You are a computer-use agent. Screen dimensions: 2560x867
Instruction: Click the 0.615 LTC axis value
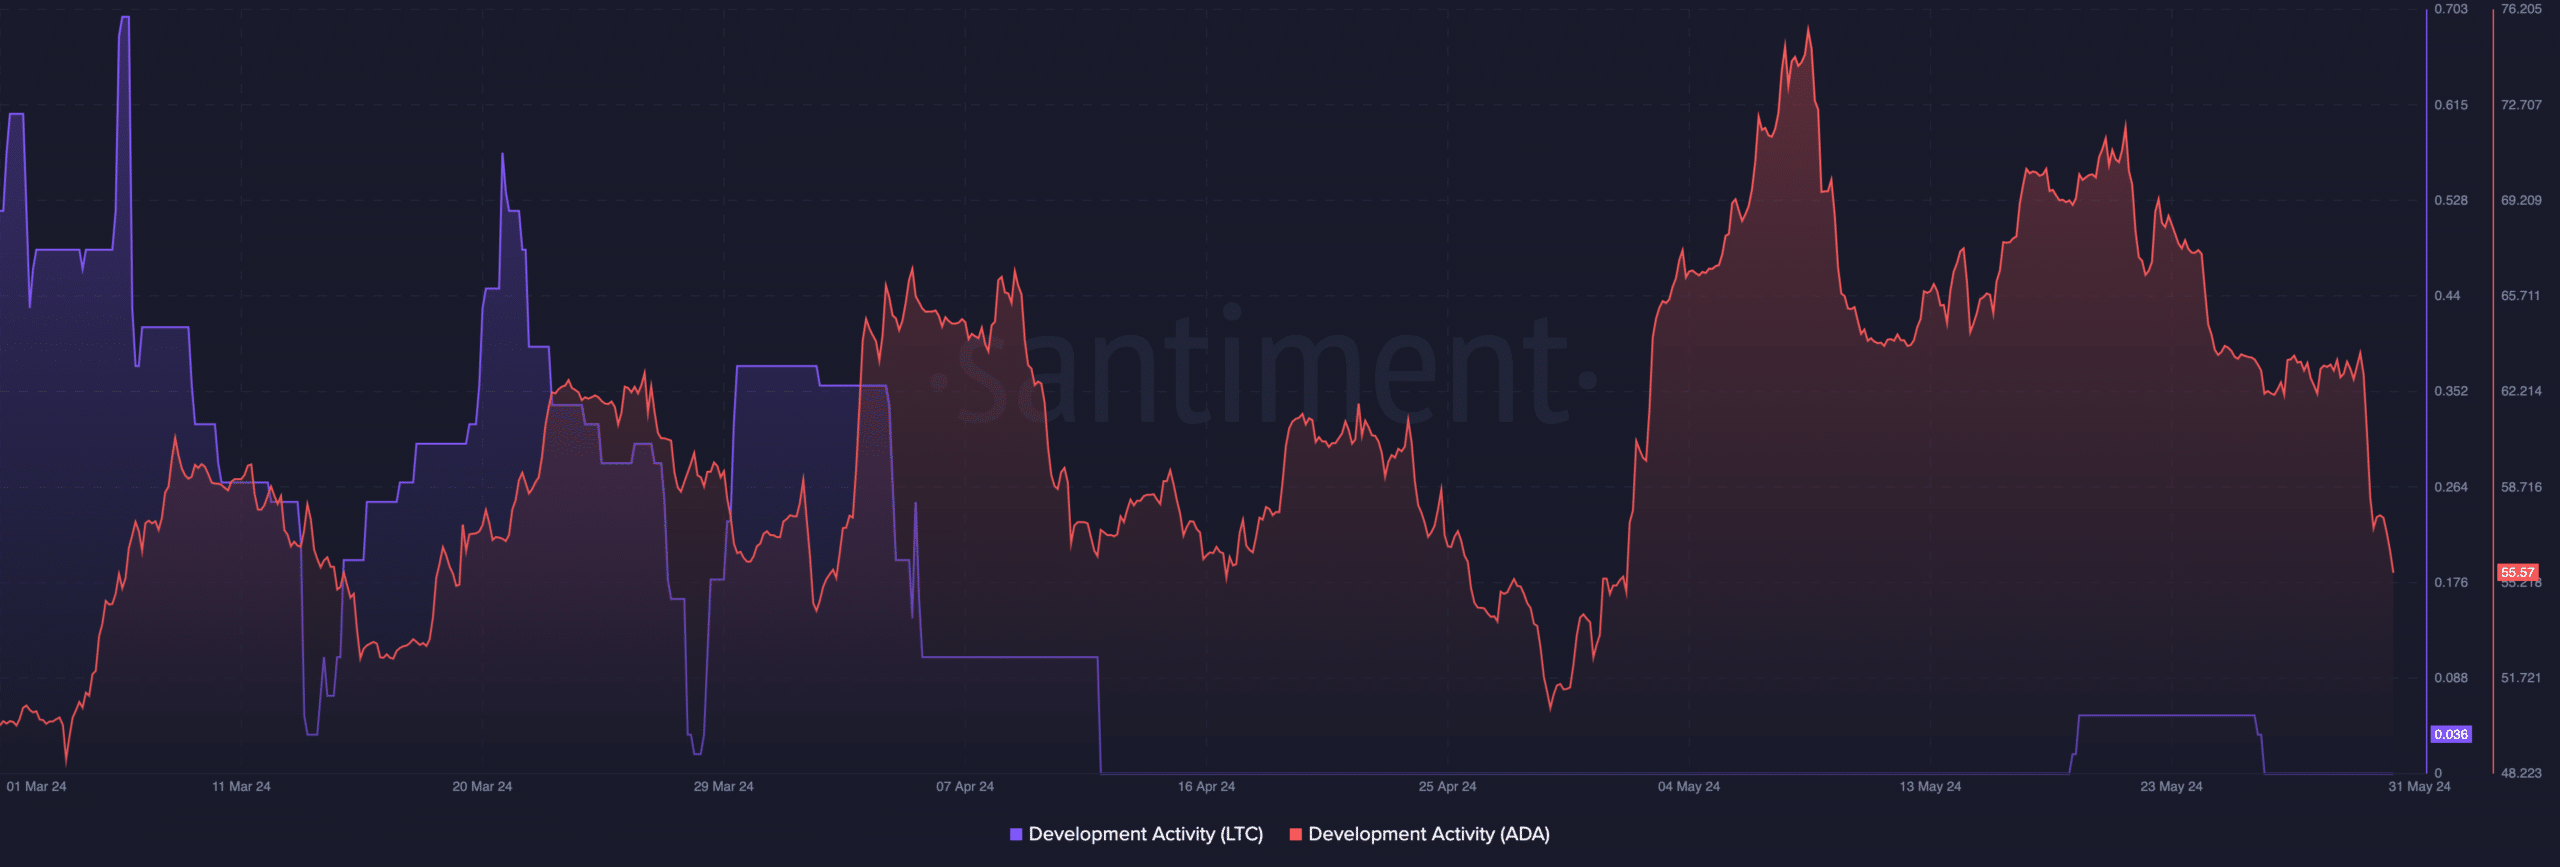coord(2451,105)
